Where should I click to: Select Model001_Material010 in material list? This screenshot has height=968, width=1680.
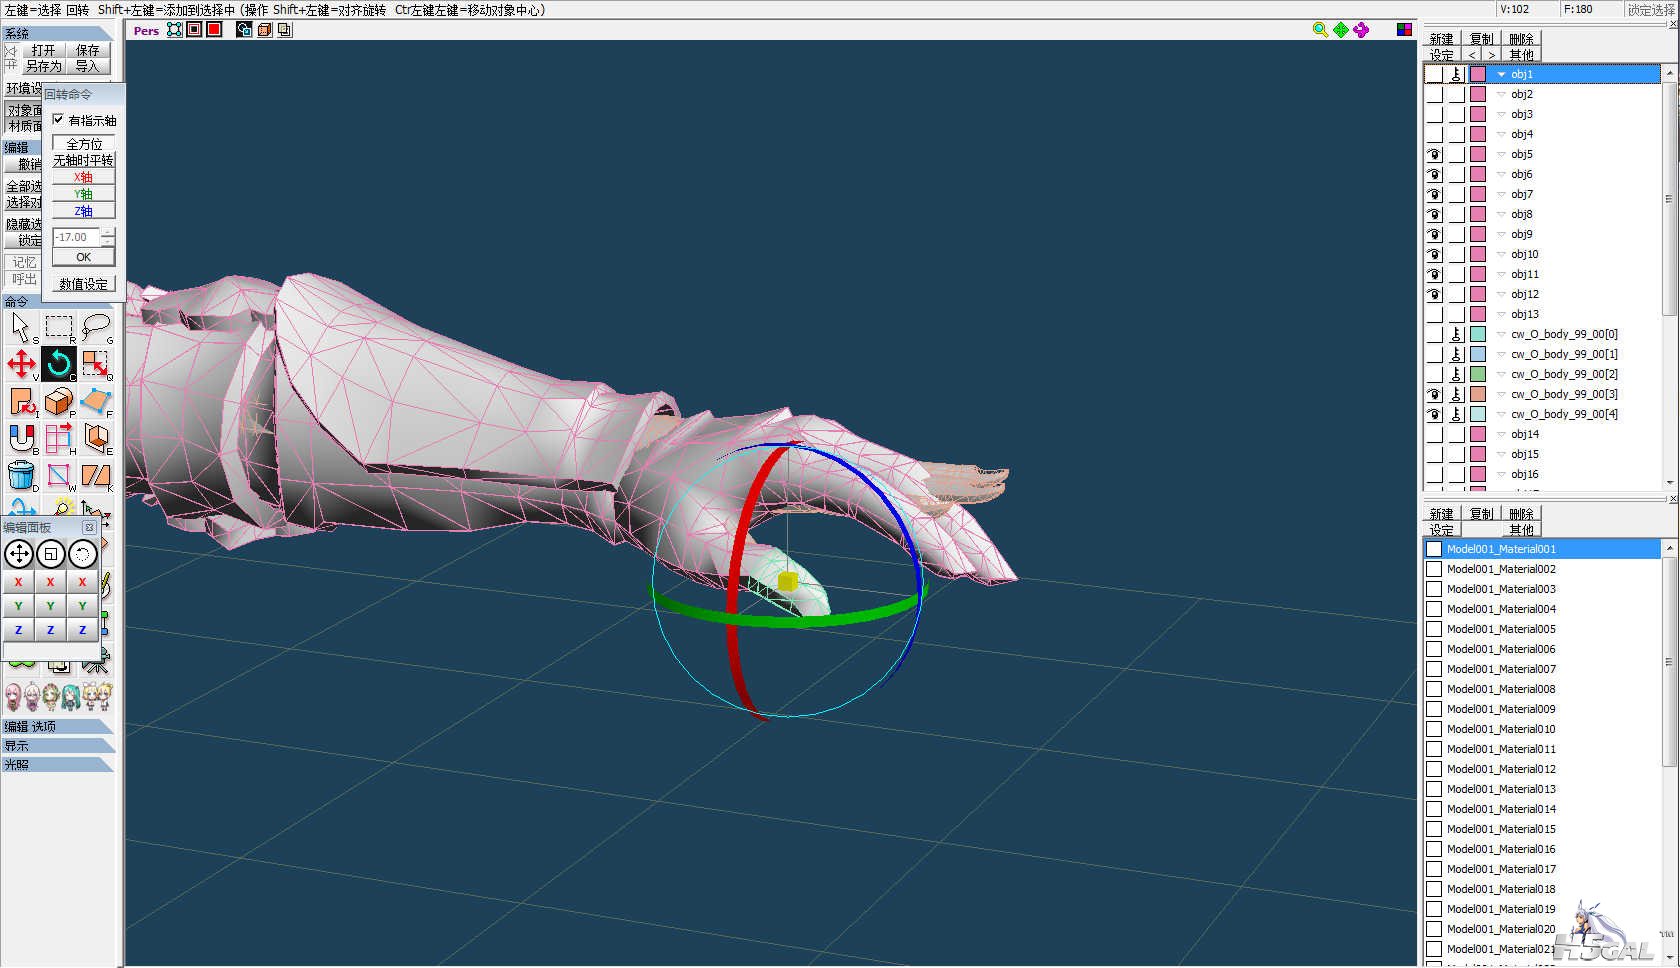1501,729
